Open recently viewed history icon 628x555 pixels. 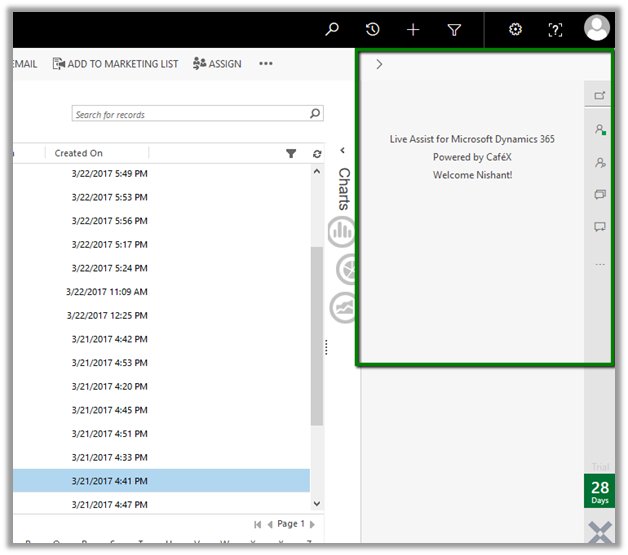tap(373, 30)
